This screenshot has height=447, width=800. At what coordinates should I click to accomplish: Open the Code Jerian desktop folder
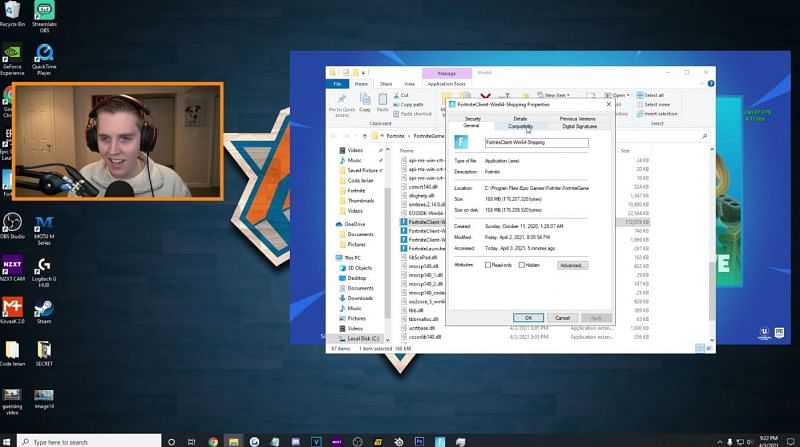12,353
